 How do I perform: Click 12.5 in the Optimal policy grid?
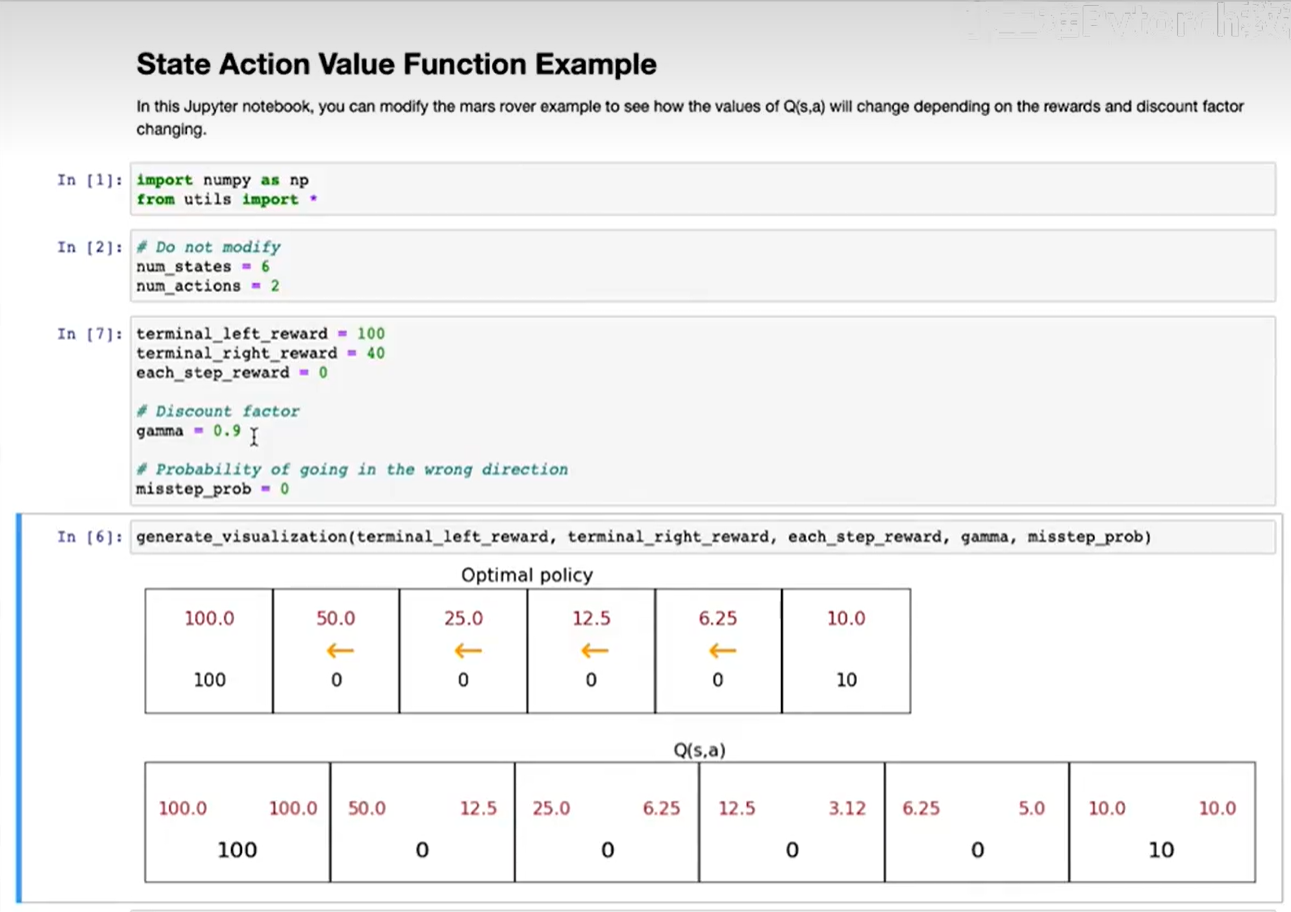591,619
